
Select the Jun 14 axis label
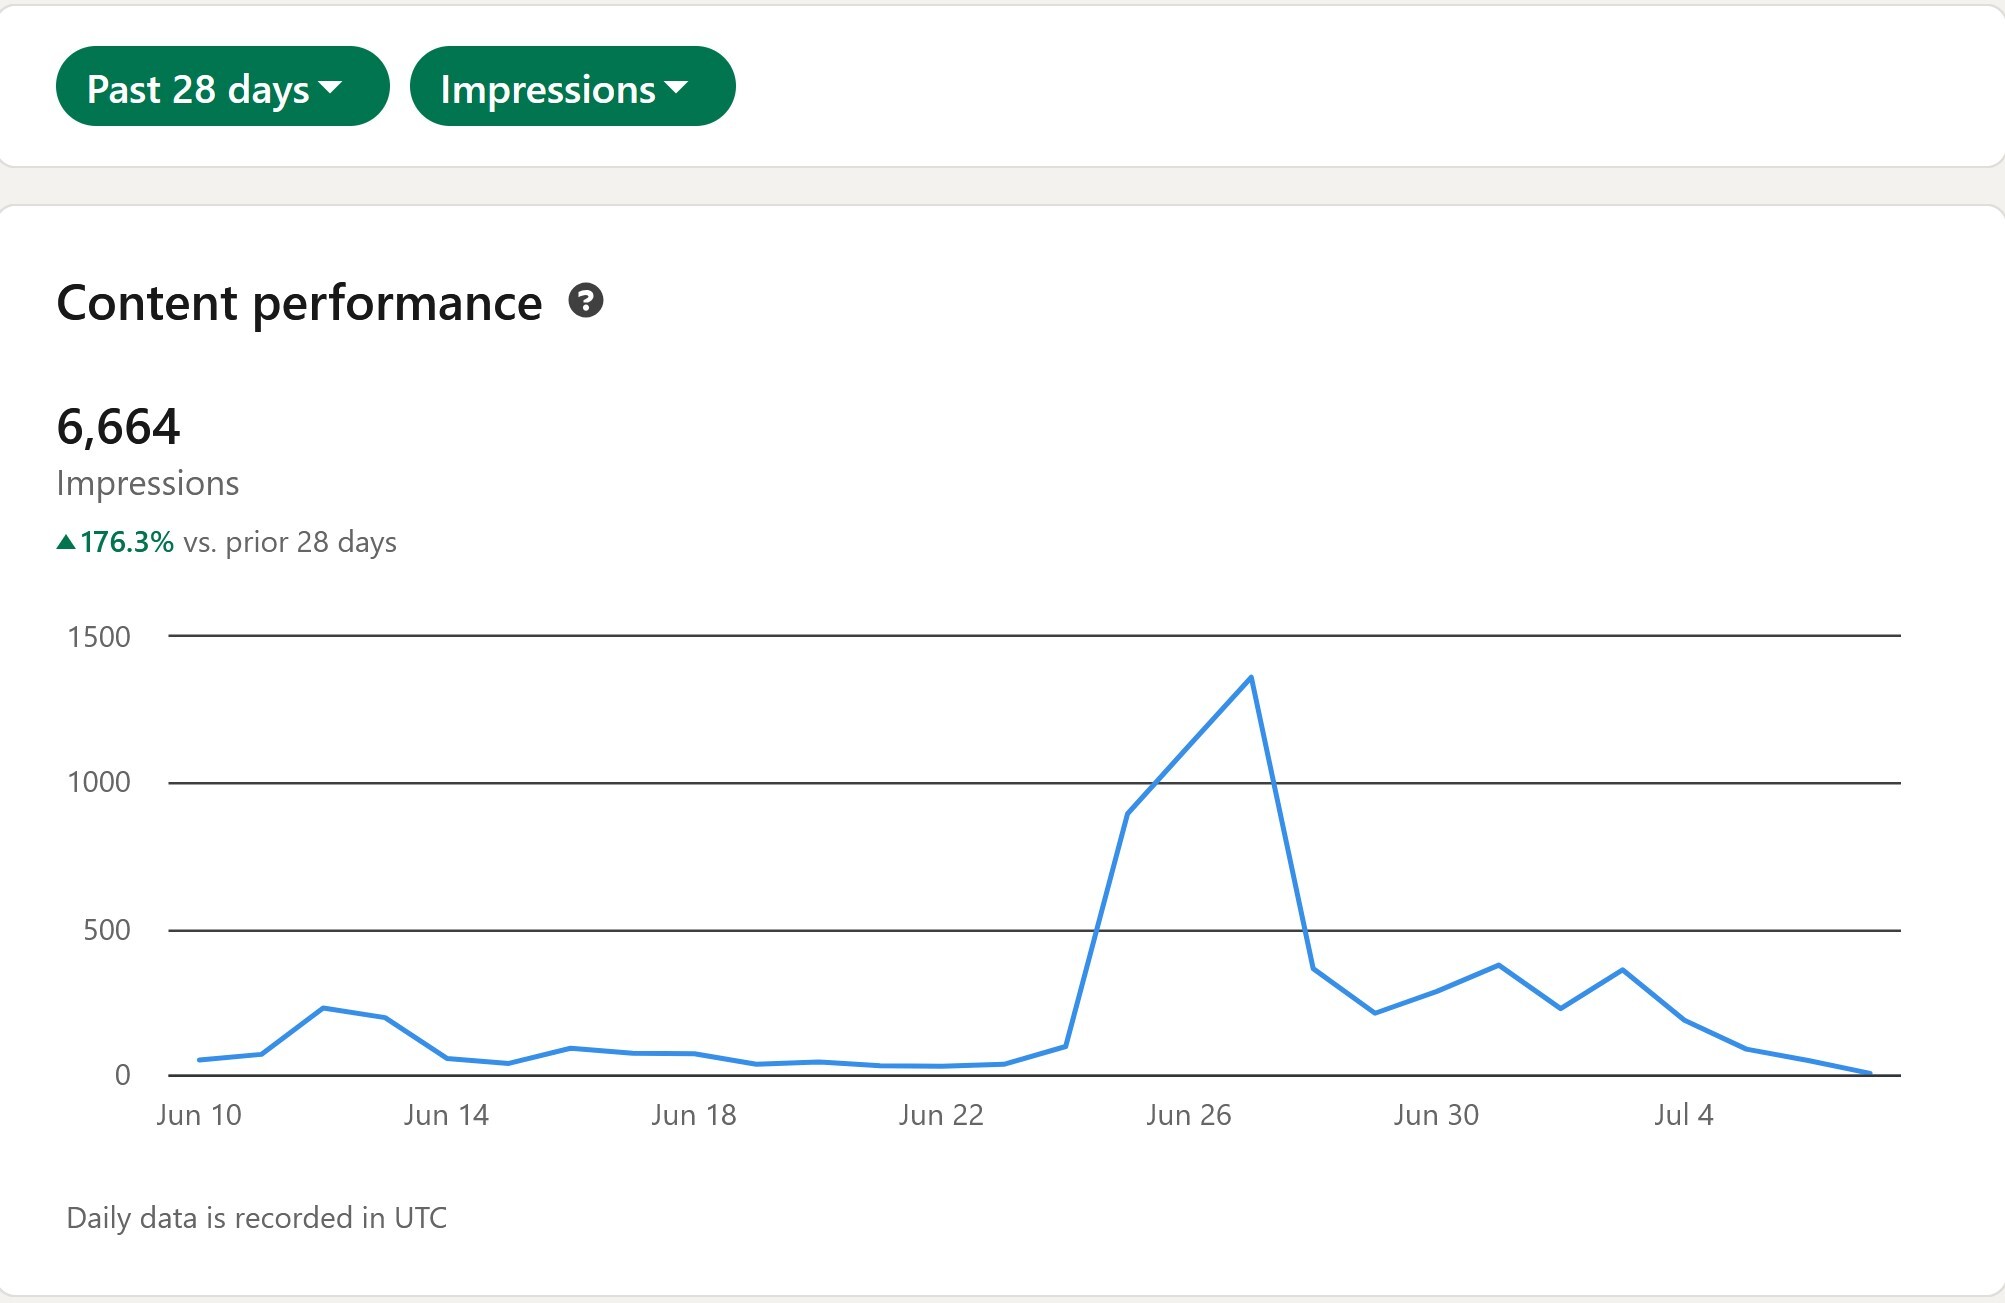pyautogui.click(x=446, y=1115)
